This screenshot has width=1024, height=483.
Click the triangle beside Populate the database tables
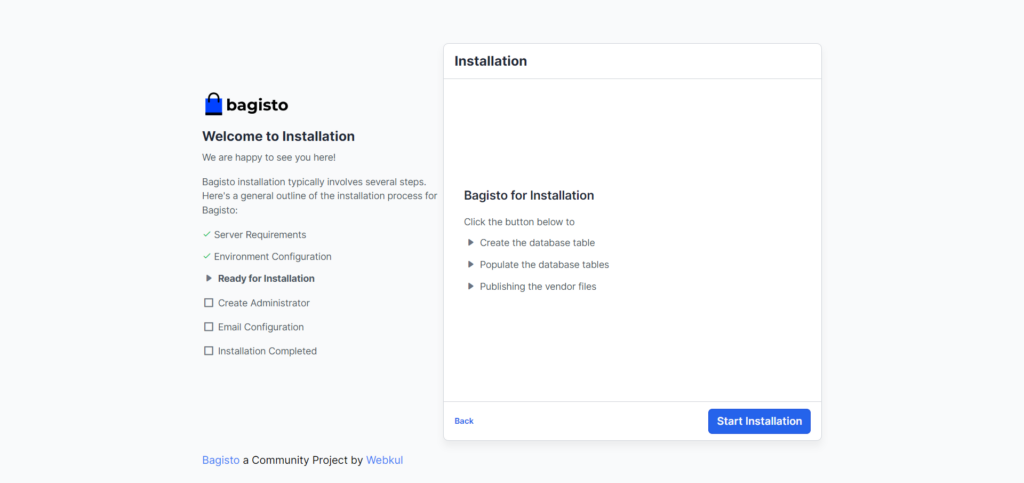[x=471, y=265]
